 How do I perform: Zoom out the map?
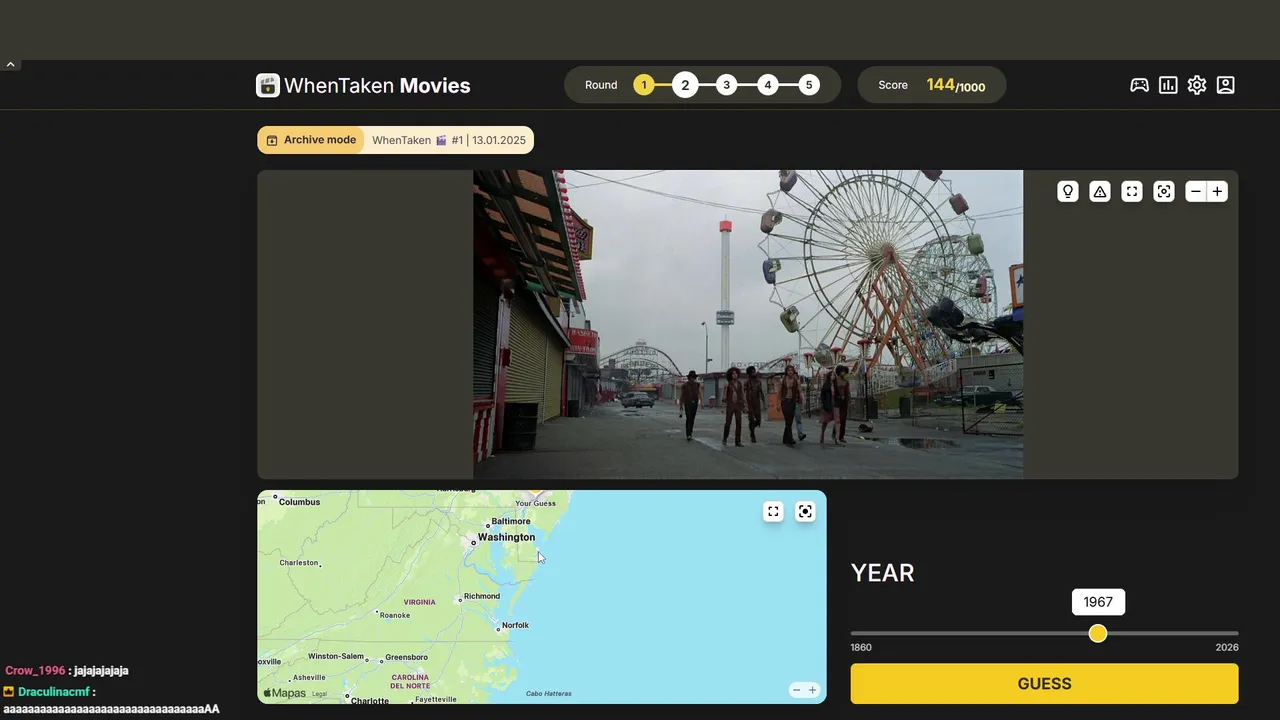[x=796, y=690]
